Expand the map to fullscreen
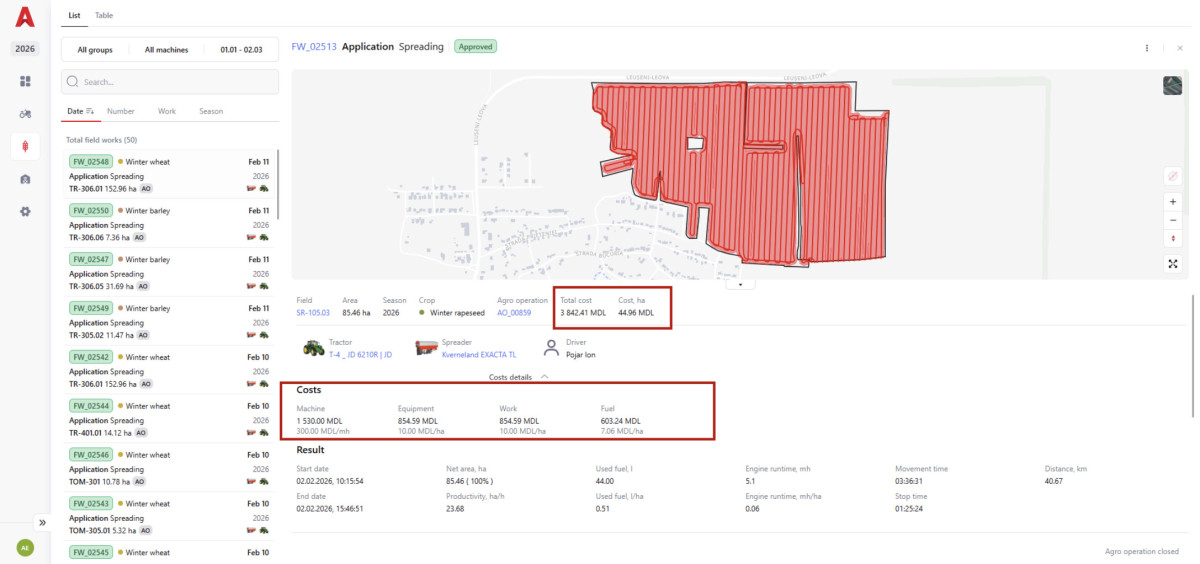The height and width of the screenshot is (564, 1200). coord(1173,264)
